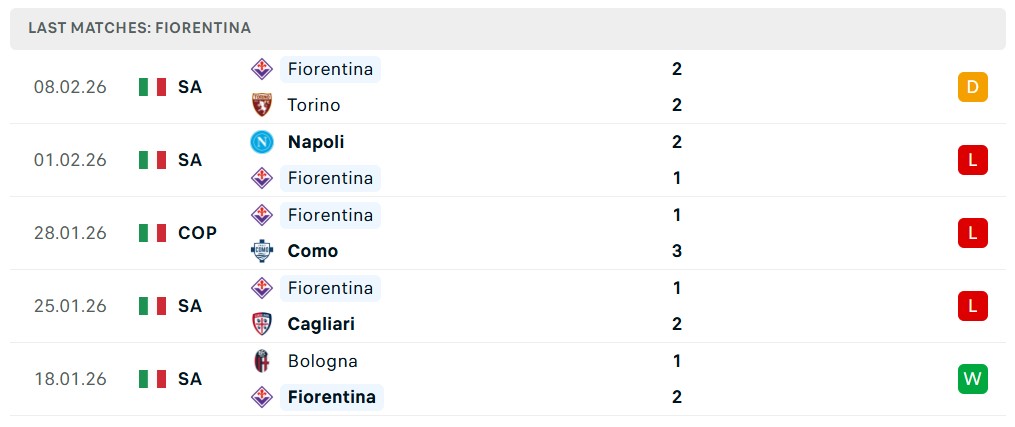Click the draw 'D' result badge
Screen dimensions: 1015x427
point(972,87)
